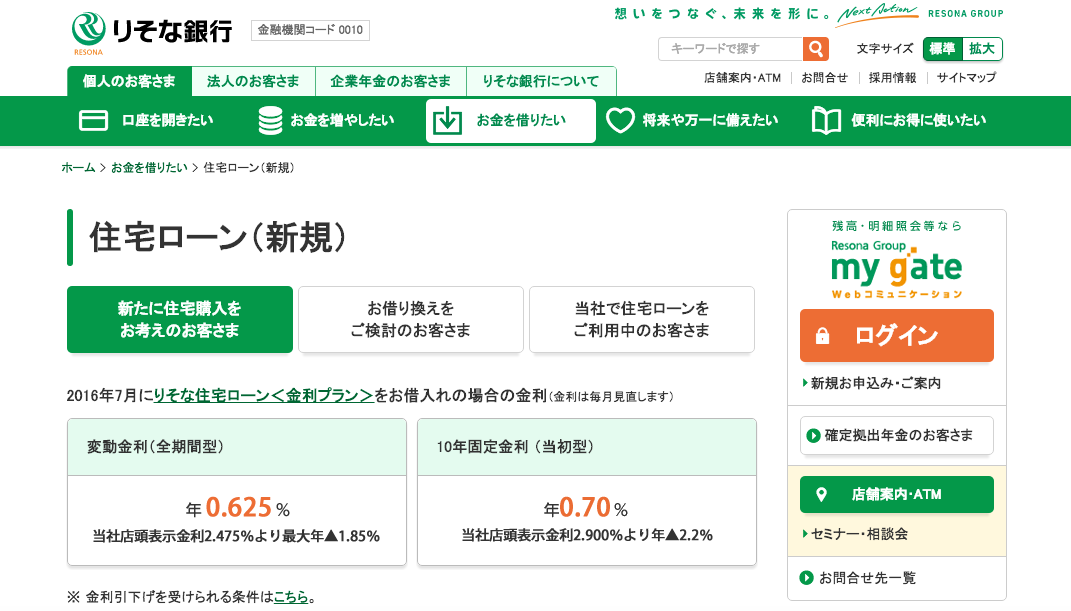This screenshot has height=611, width=1071.
Task: Click the download-box icon for お金を借りたい
Action: click(x=447, y=121)
